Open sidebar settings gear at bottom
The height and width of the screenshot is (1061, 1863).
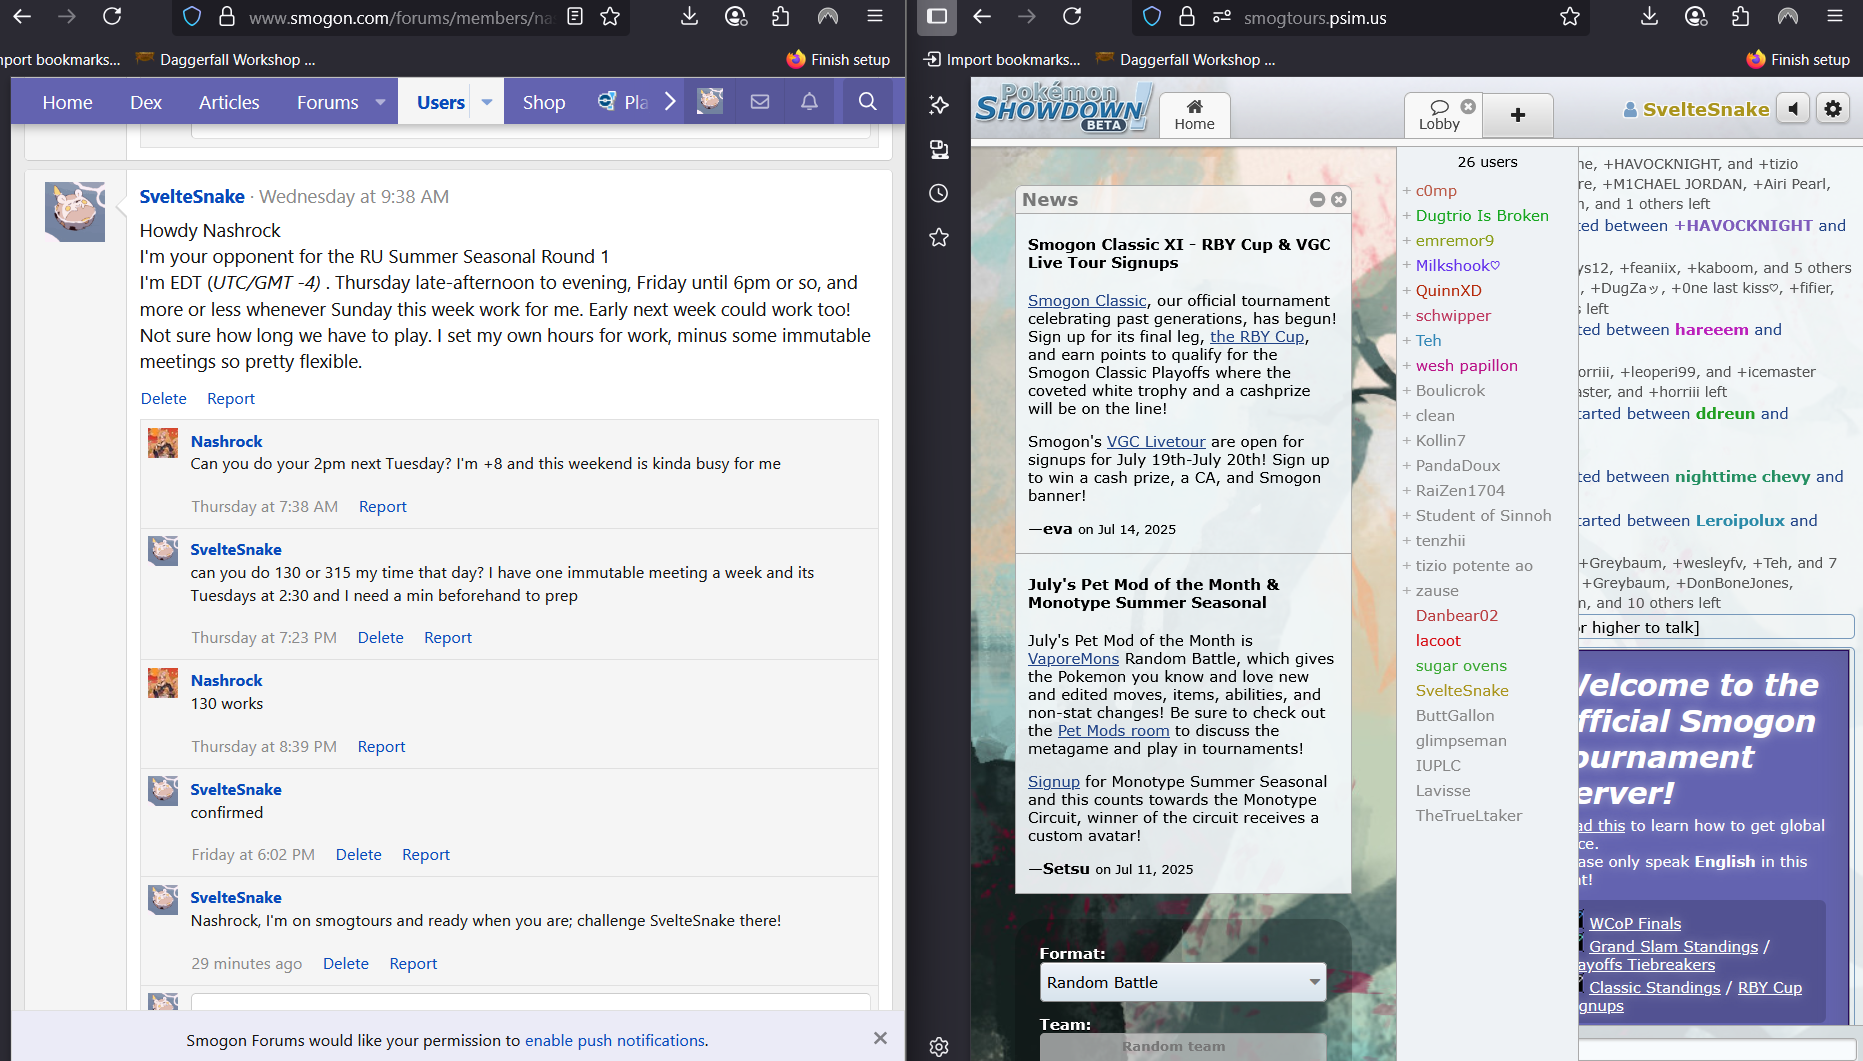coord(938,1046)
